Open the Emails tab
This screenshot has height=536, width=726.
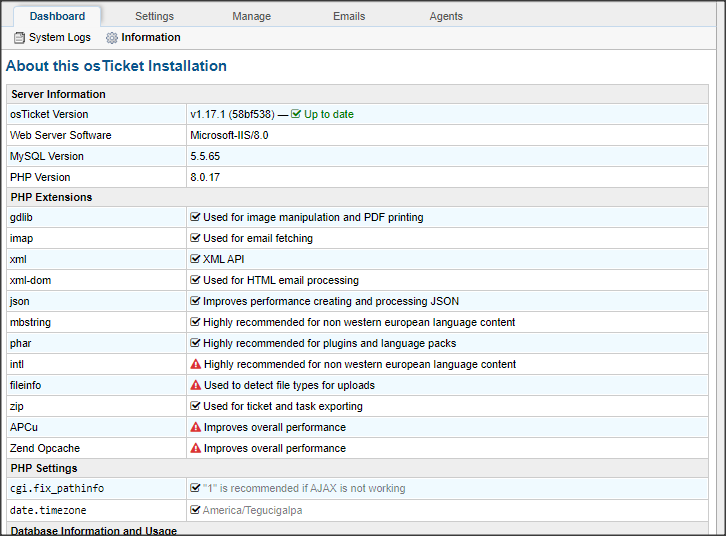click(x=349, y=17)
